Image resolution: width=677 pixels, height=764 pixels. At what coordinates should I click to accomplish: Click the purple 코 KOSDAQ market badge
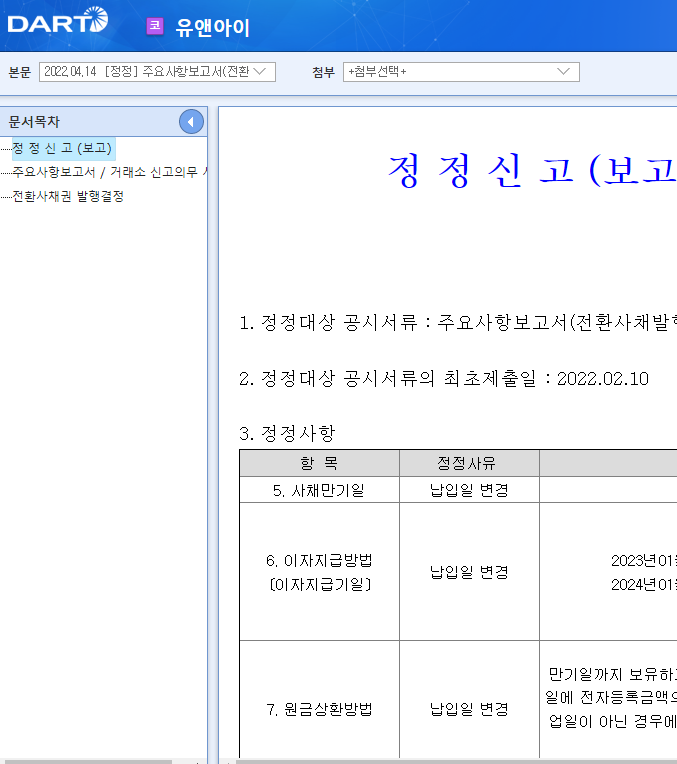(155, 26)
